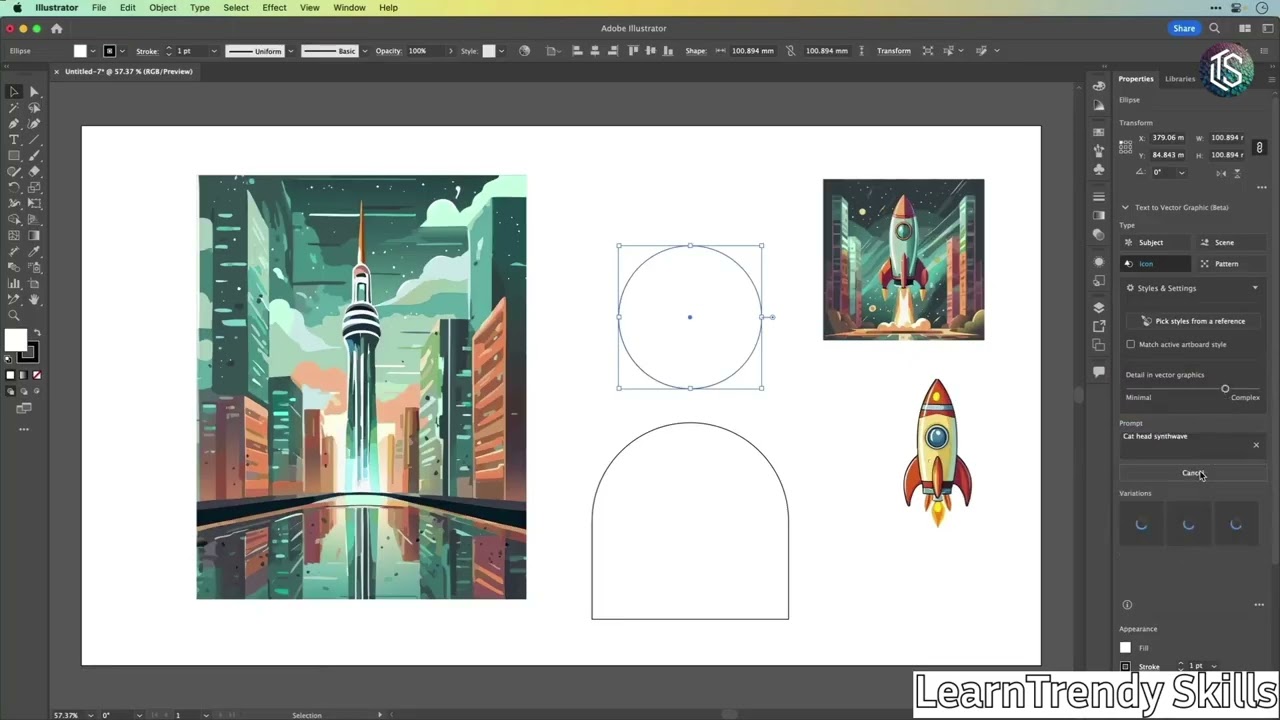Switch to Draw Behind mode
The image size is (1280, 720).
tap(24, 393)
